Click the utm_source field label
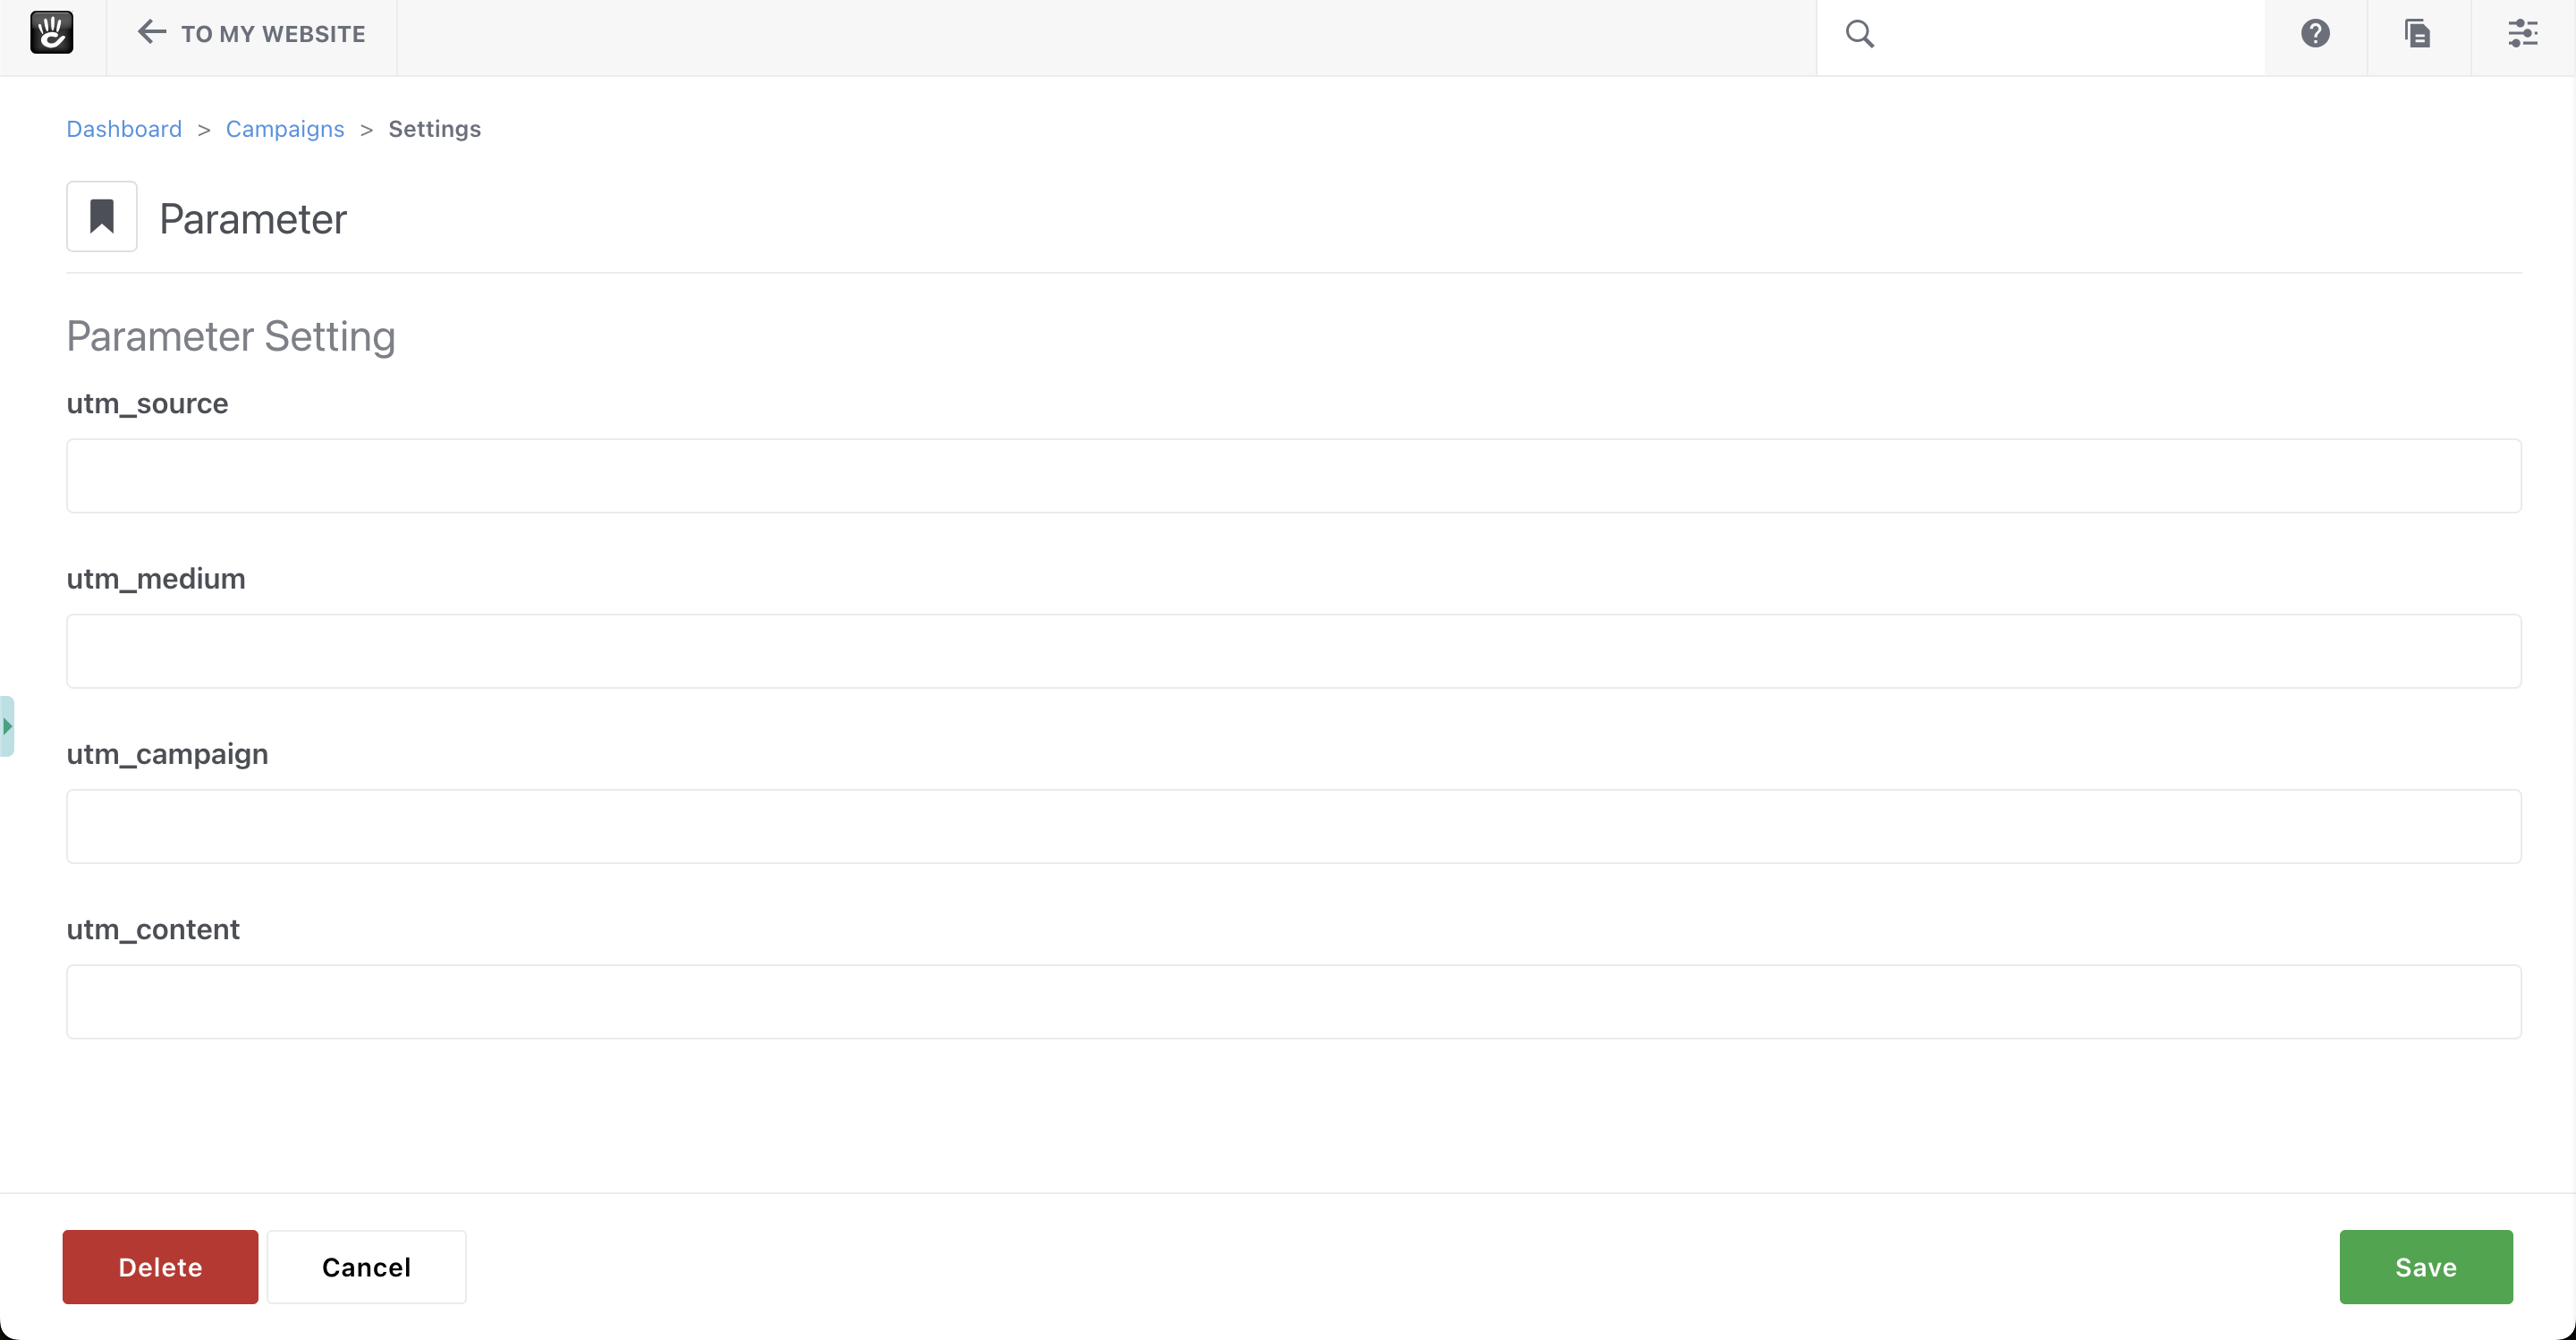Image resolution: width=2576 pixels, height=1340 pixels. click(147, 403)
